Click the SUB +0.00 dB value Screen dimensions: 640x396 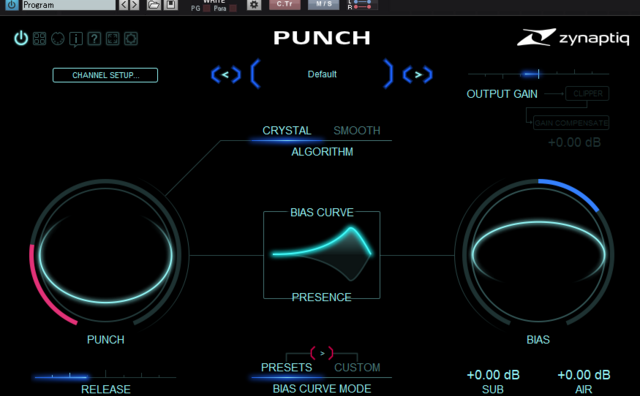click(x=493, y=375)
